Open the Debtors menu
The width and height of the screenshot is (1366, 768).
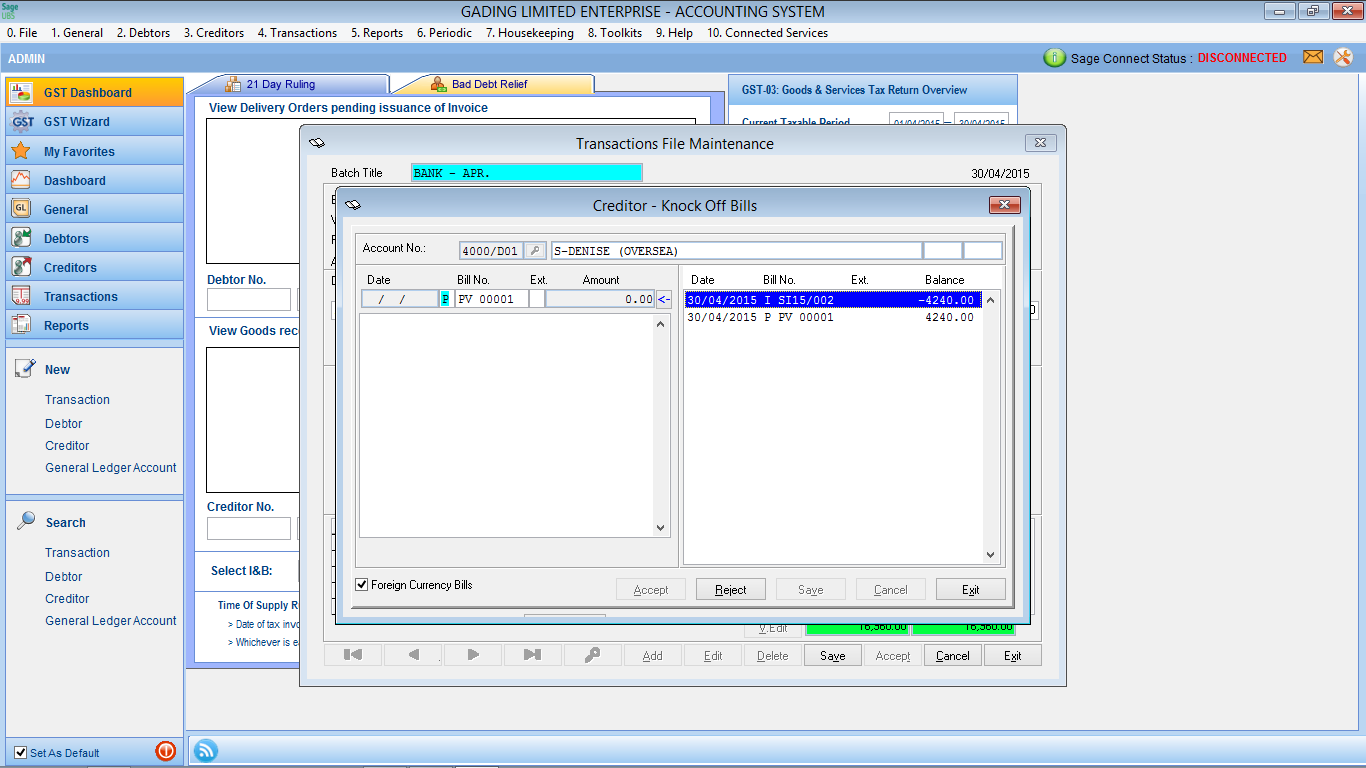pyautogui.click(x=143, y=33)
